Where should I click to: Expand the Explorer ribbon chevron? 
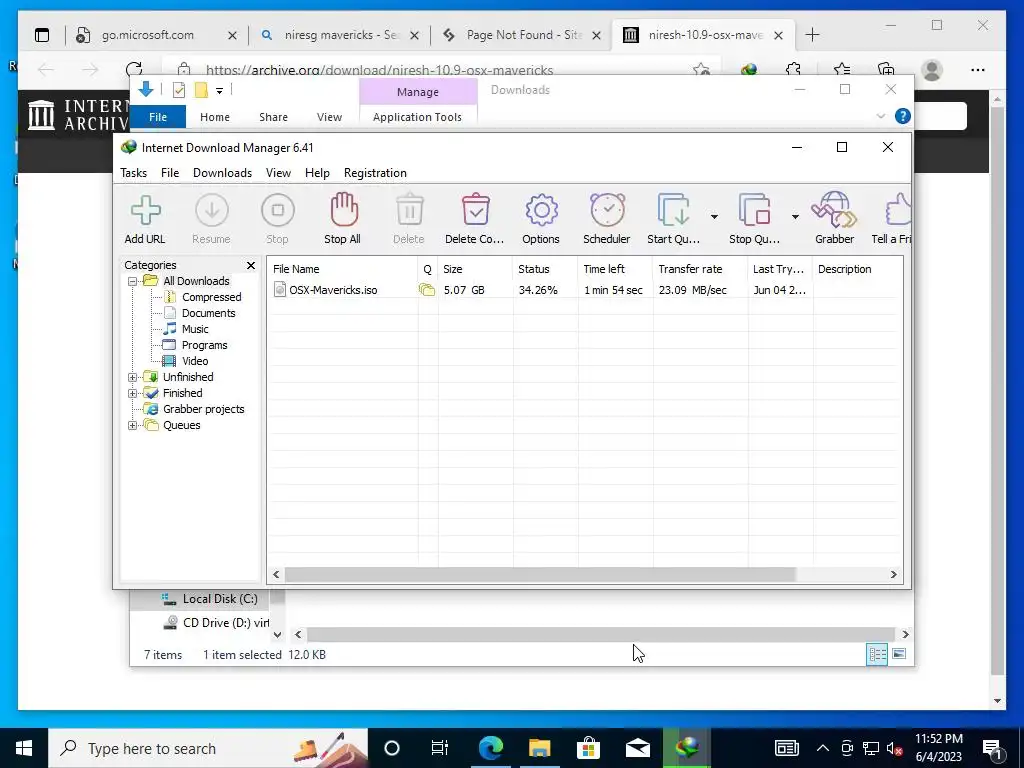pyautogui.click(x=881, y=116)
